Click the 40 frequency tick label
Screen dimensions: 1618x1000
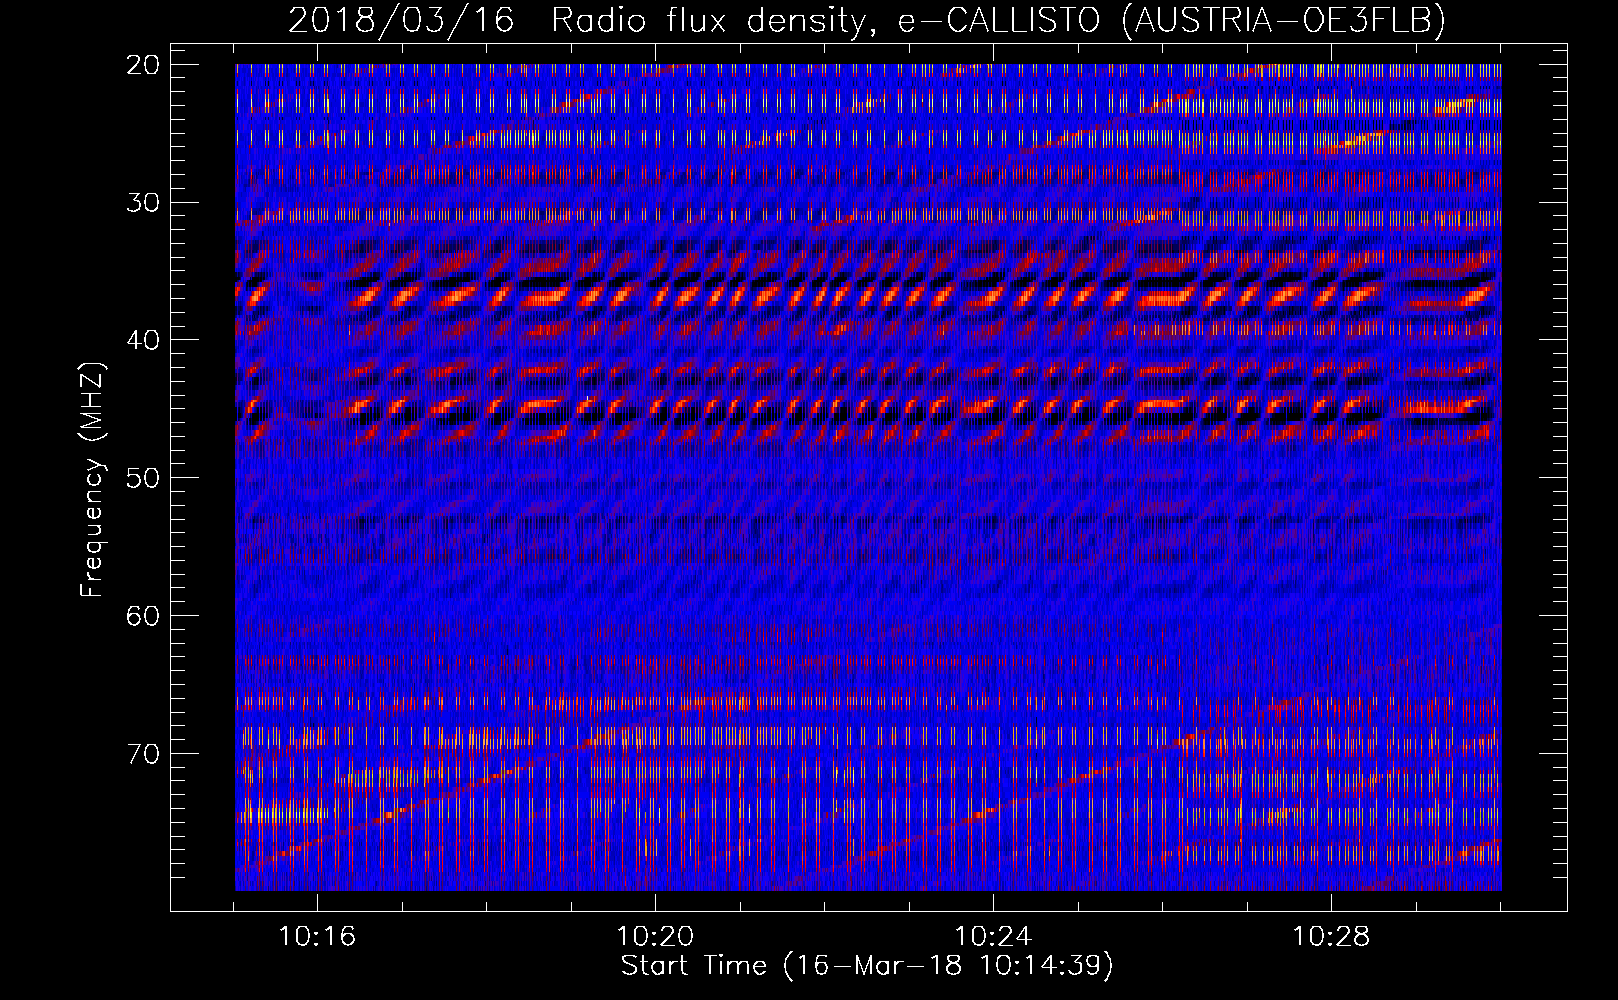click(x=144, y=340)
